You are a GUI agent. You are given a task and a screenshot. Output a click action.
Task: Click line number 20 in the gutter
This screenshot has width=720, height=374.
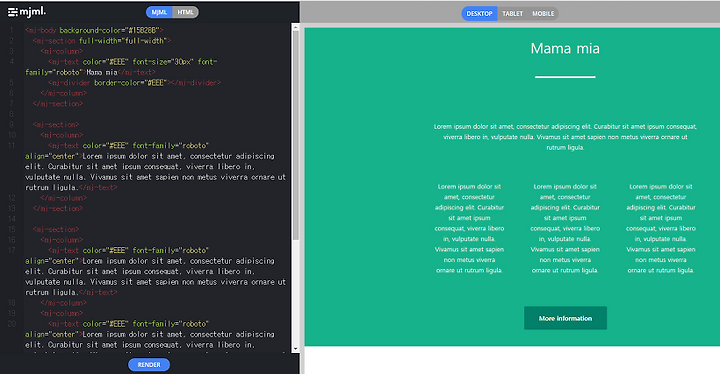coord(11,324)
